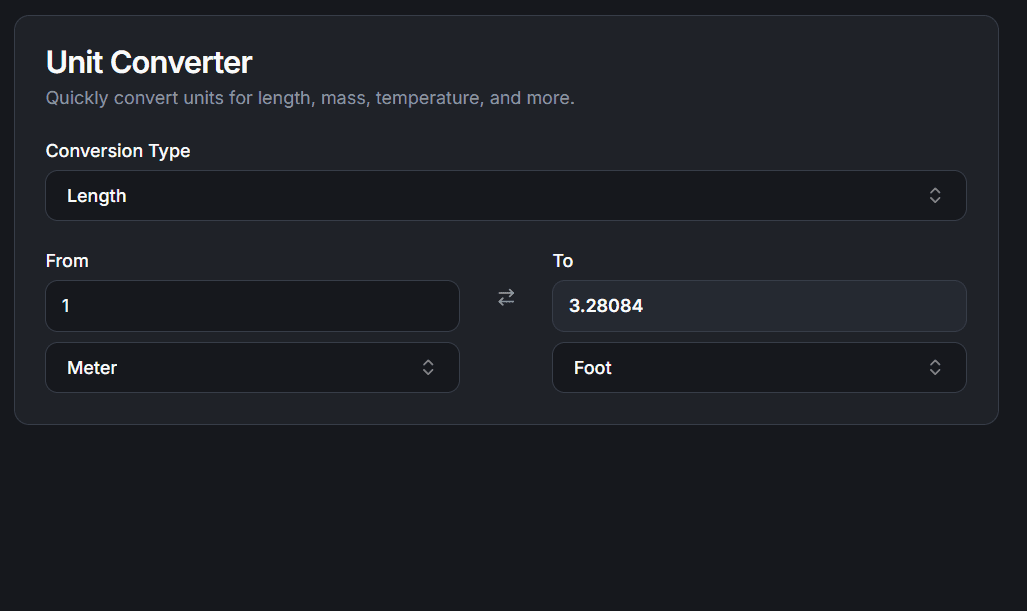
Task: Select the "Length" text in the type selector
Action: point(97,196)
